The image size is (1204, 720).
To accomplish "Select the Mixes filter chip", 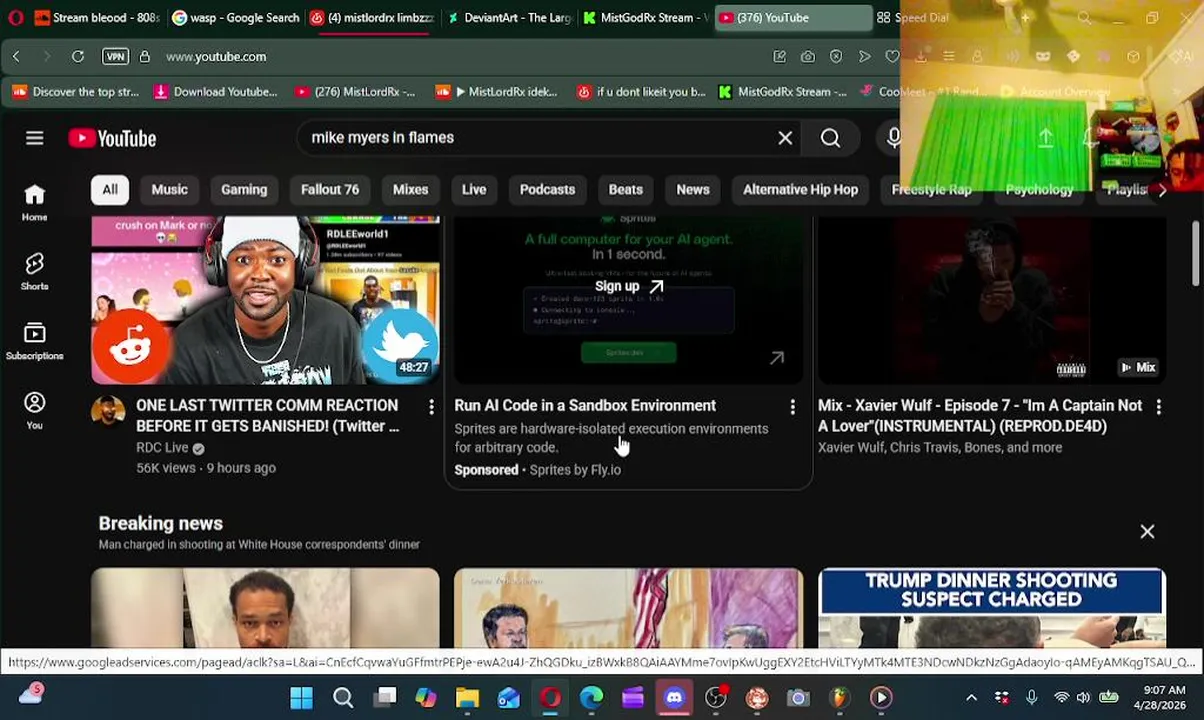I will point(410,189).
